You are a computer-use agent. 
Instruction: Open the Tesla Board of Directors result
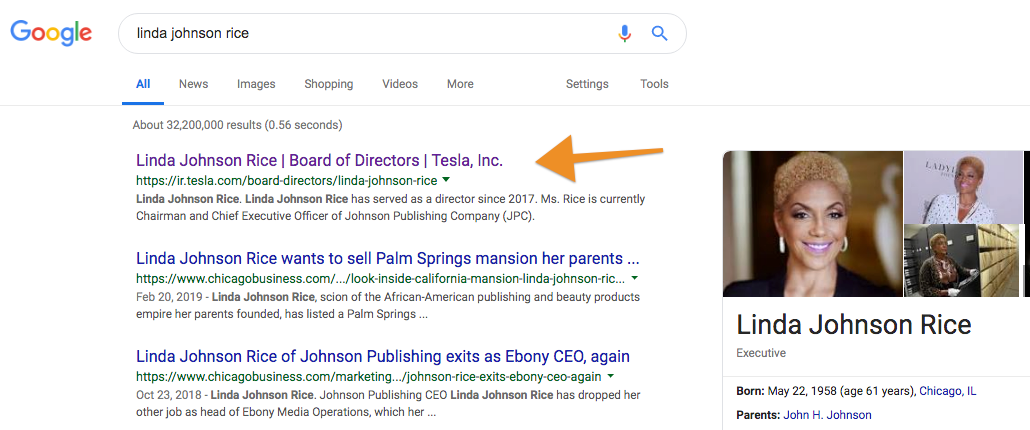click(x=319, y=160)
